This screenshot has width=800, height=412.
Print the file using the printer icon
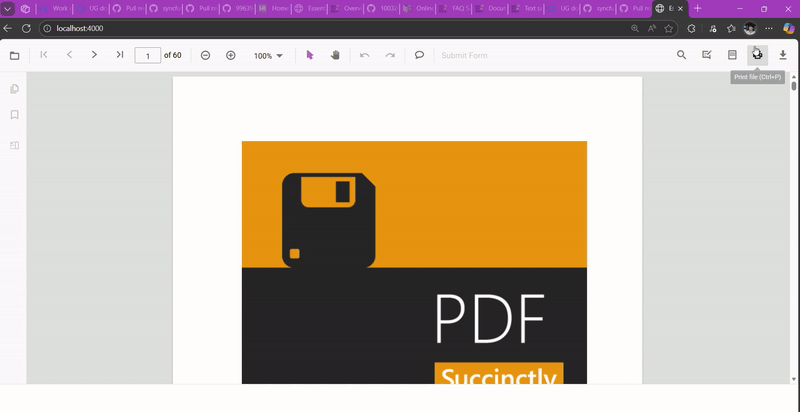click(758, 55)
